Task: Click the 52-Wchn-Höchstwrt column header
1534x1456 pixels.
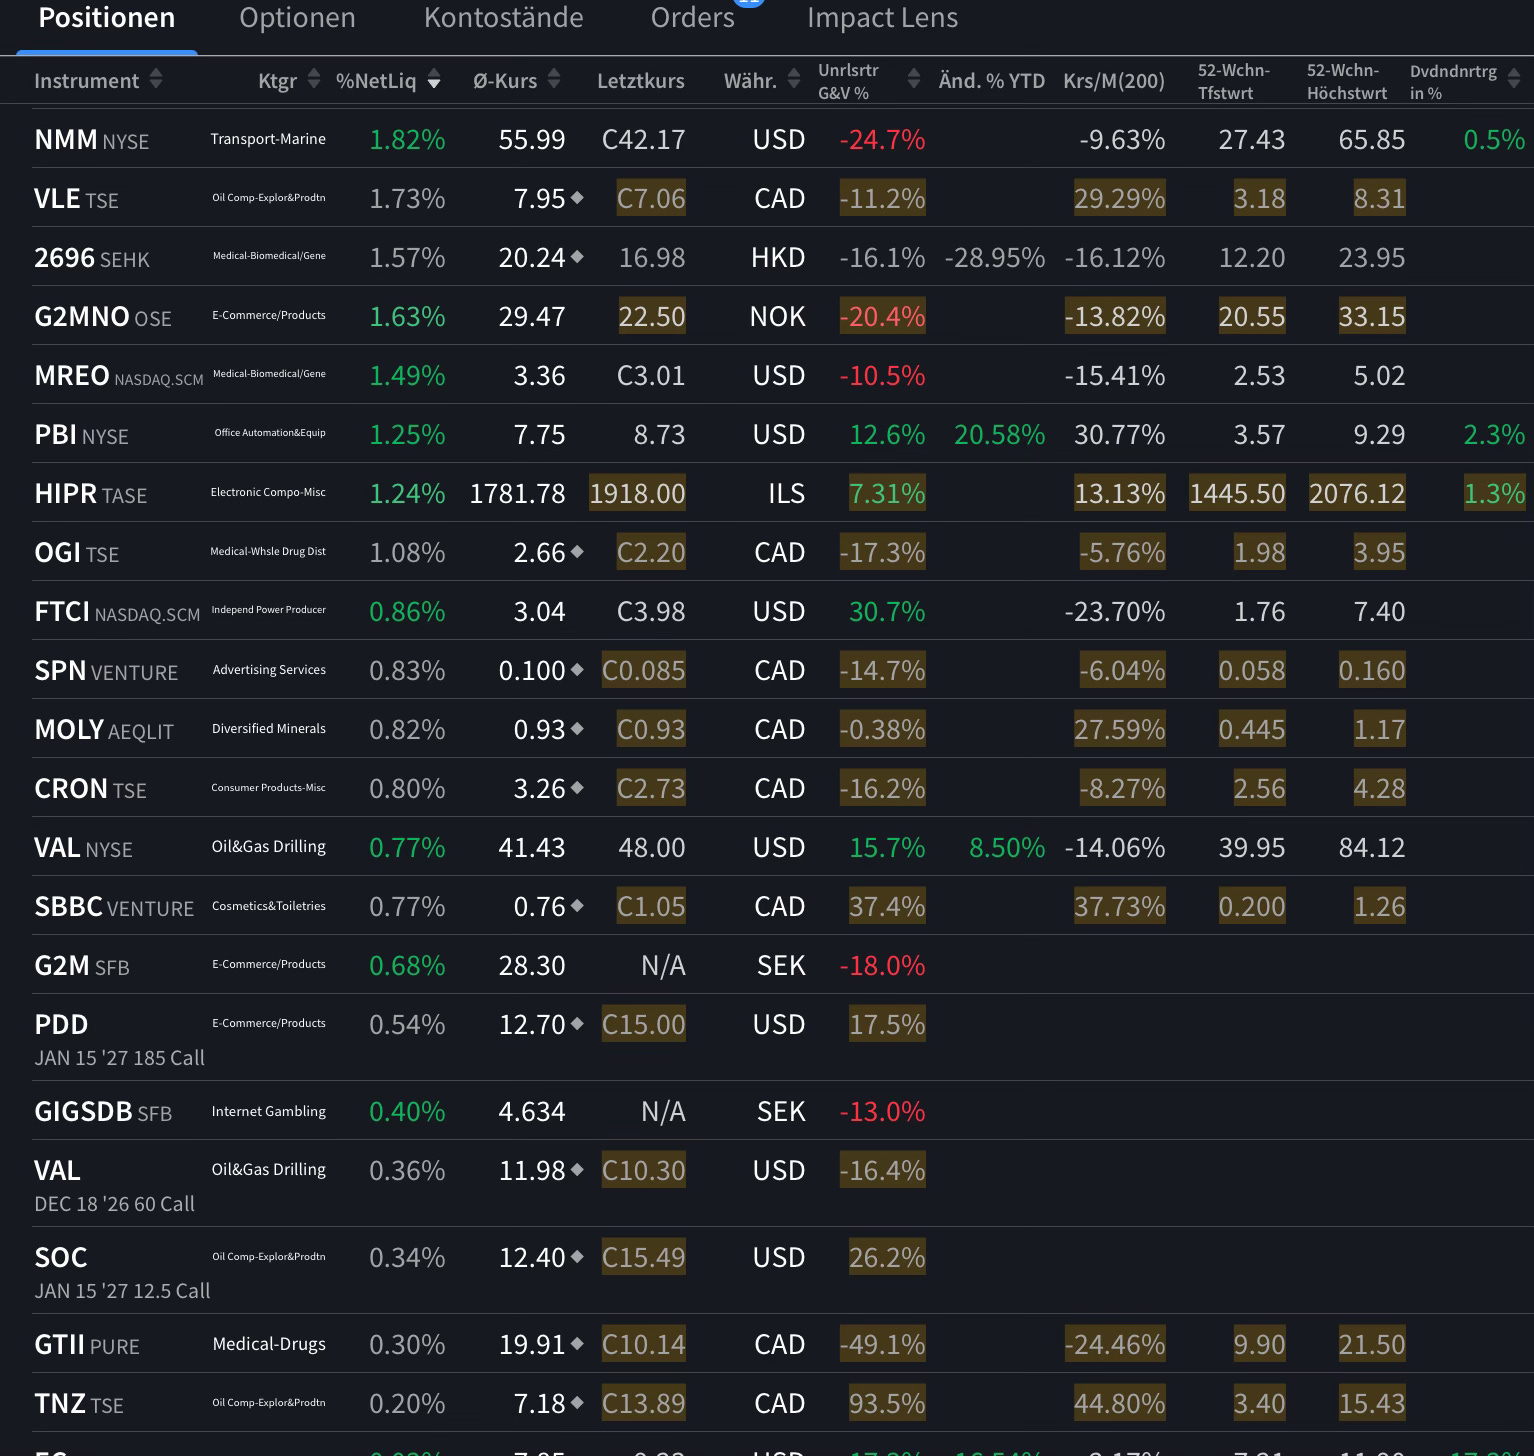Action: pyautogui.click(x=1347, y=81)
